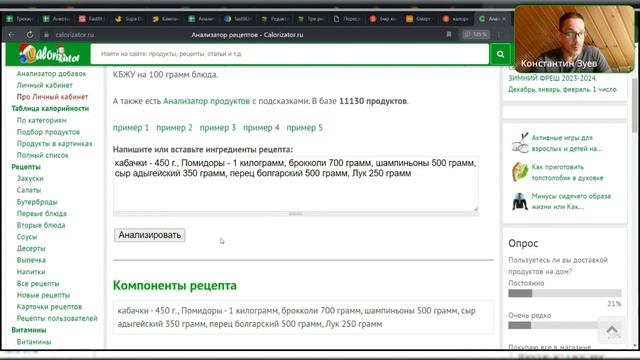
Task: Open пример 5 link
Action: tap(304, 128)
